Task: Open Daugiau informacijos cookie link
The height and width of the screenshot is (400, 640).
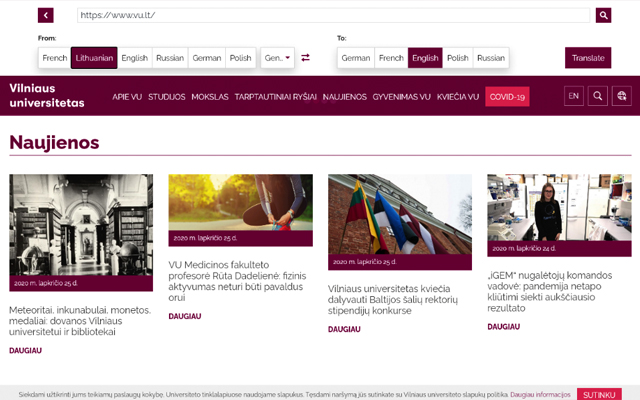Action: click(x=540, y=395)
